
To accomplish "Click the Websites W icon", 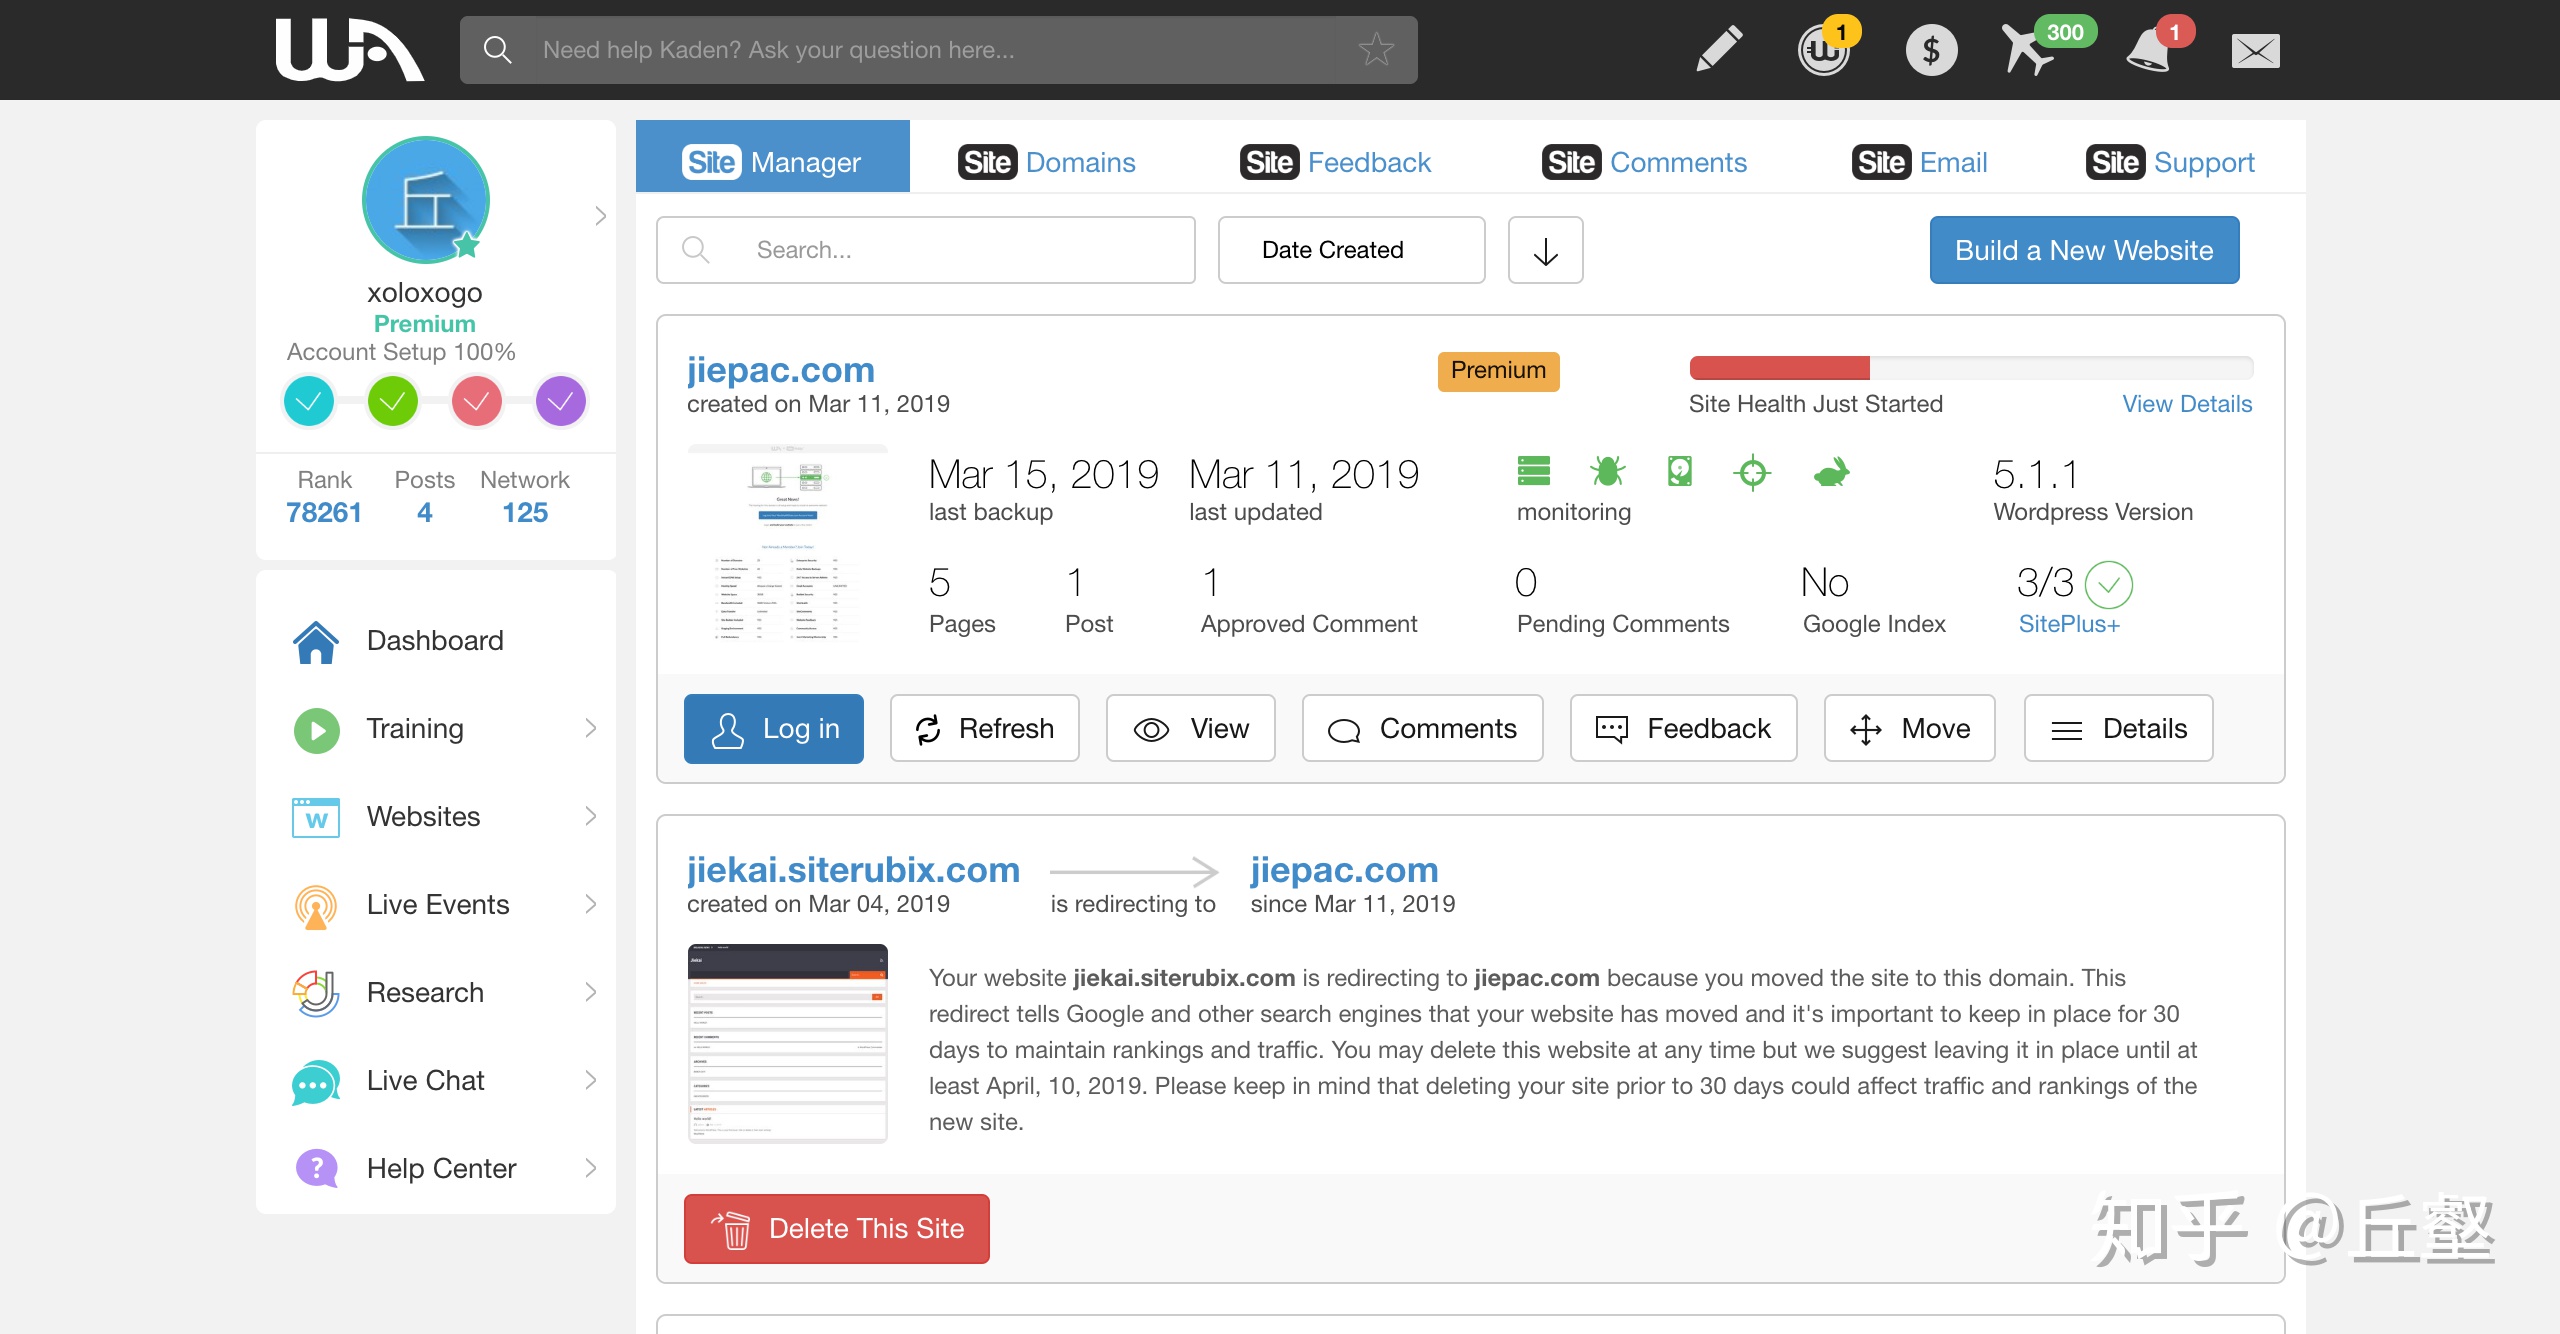I will [316, 817].
